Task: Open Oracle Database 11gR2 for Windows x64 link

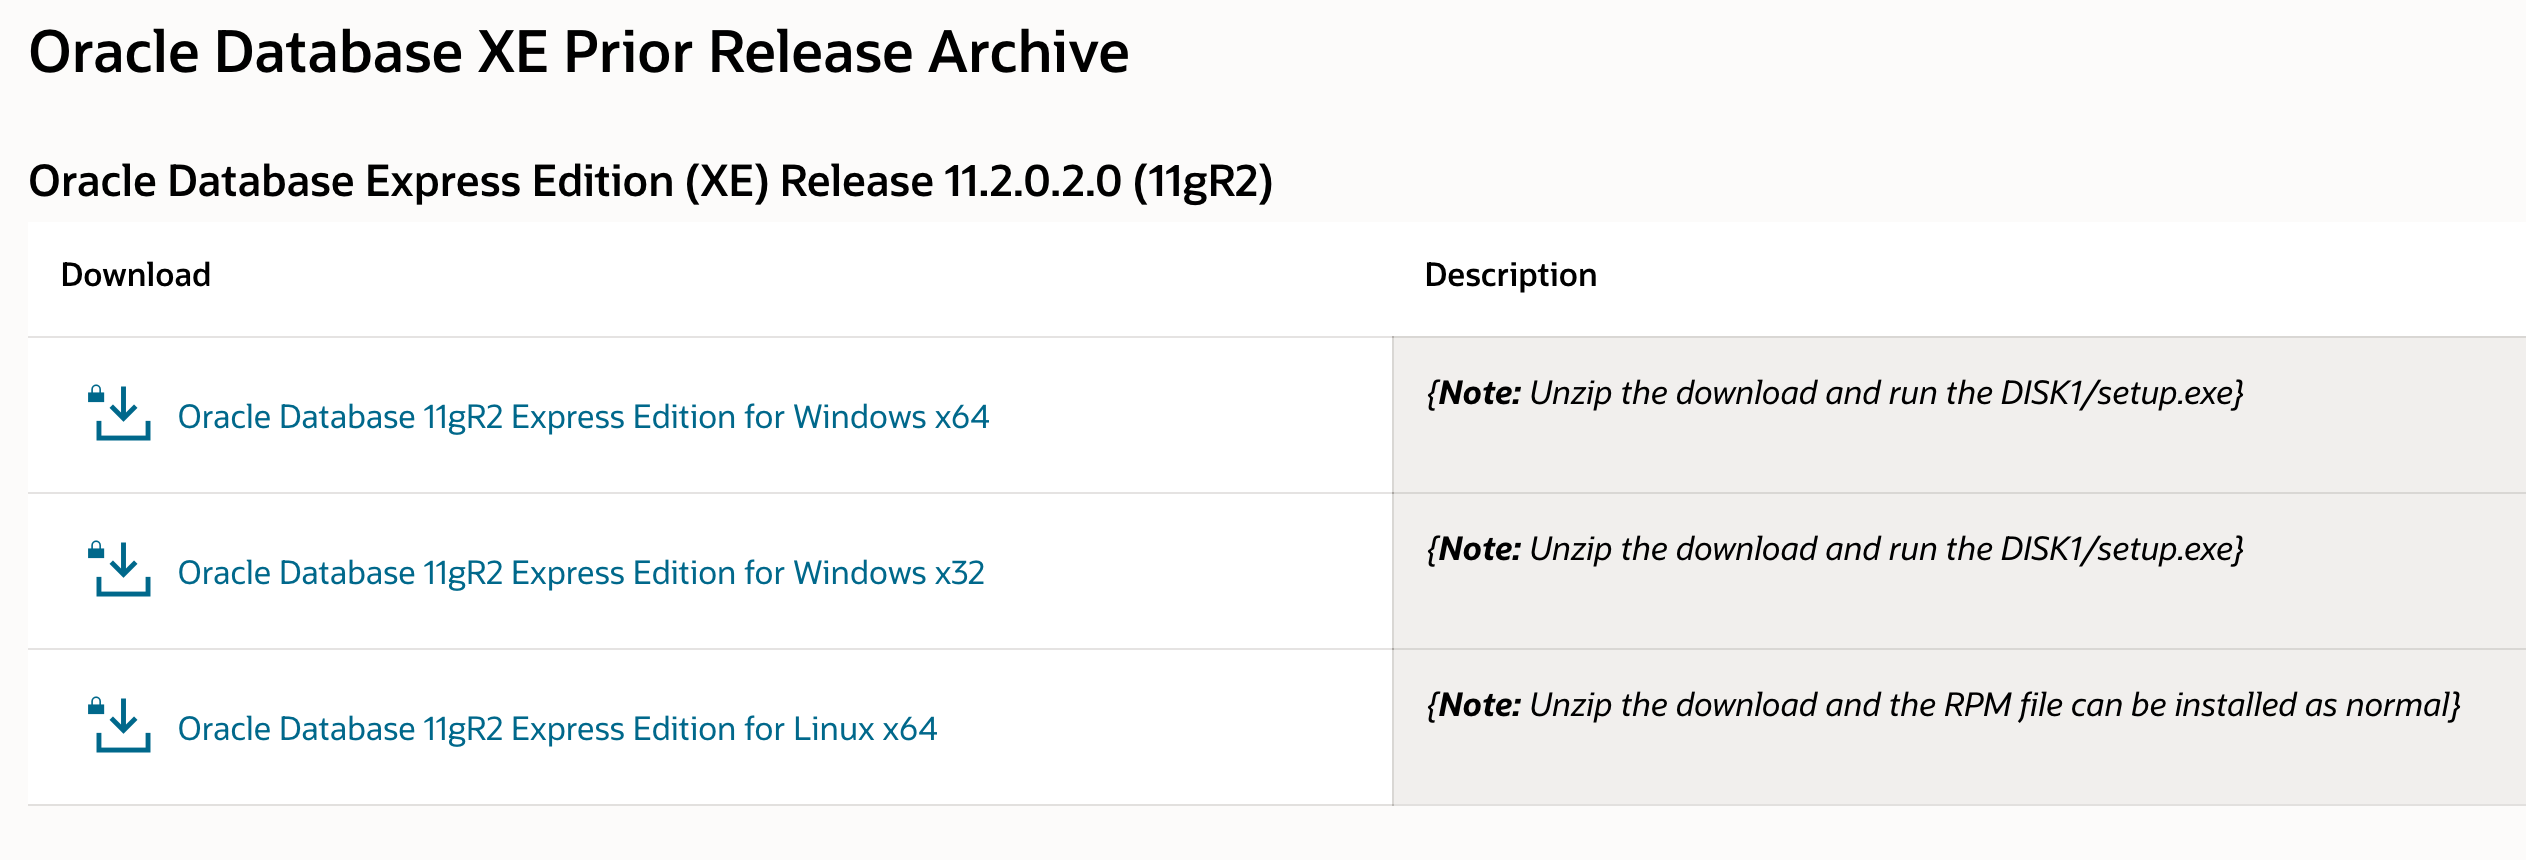Action: pos(583,417)
